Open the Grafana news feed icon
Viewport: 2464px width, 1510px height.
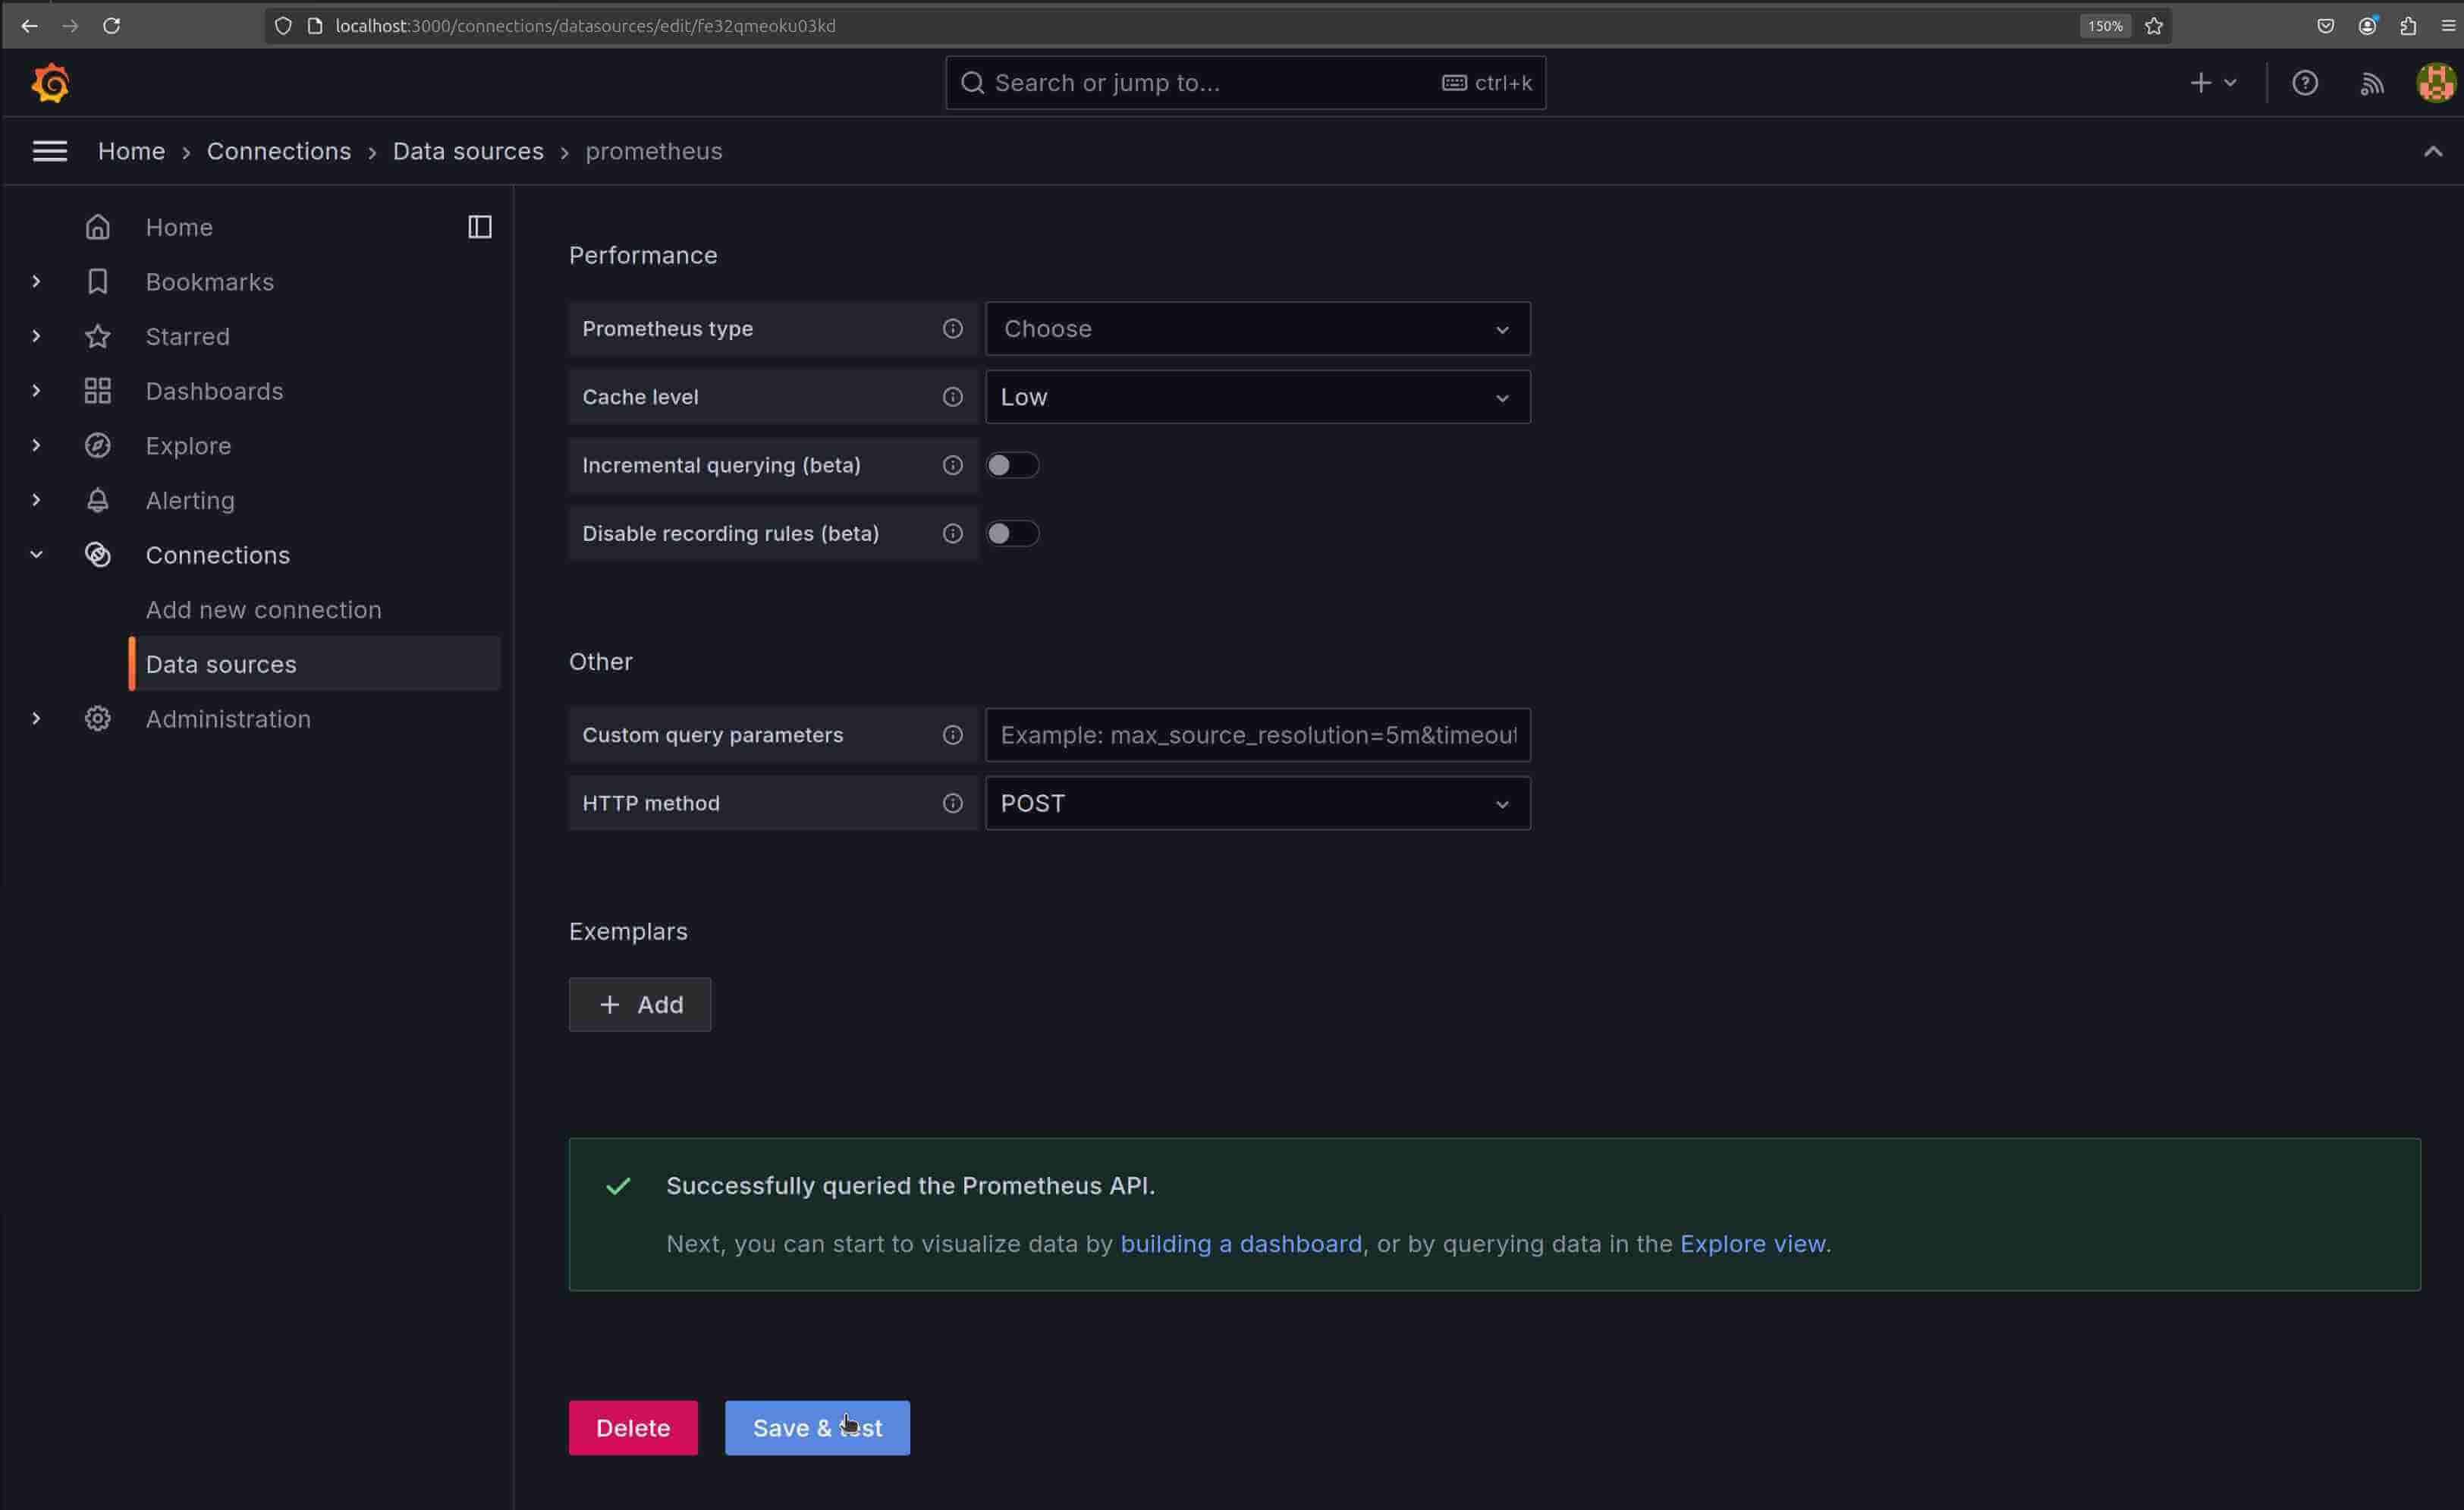(2372, 82)
